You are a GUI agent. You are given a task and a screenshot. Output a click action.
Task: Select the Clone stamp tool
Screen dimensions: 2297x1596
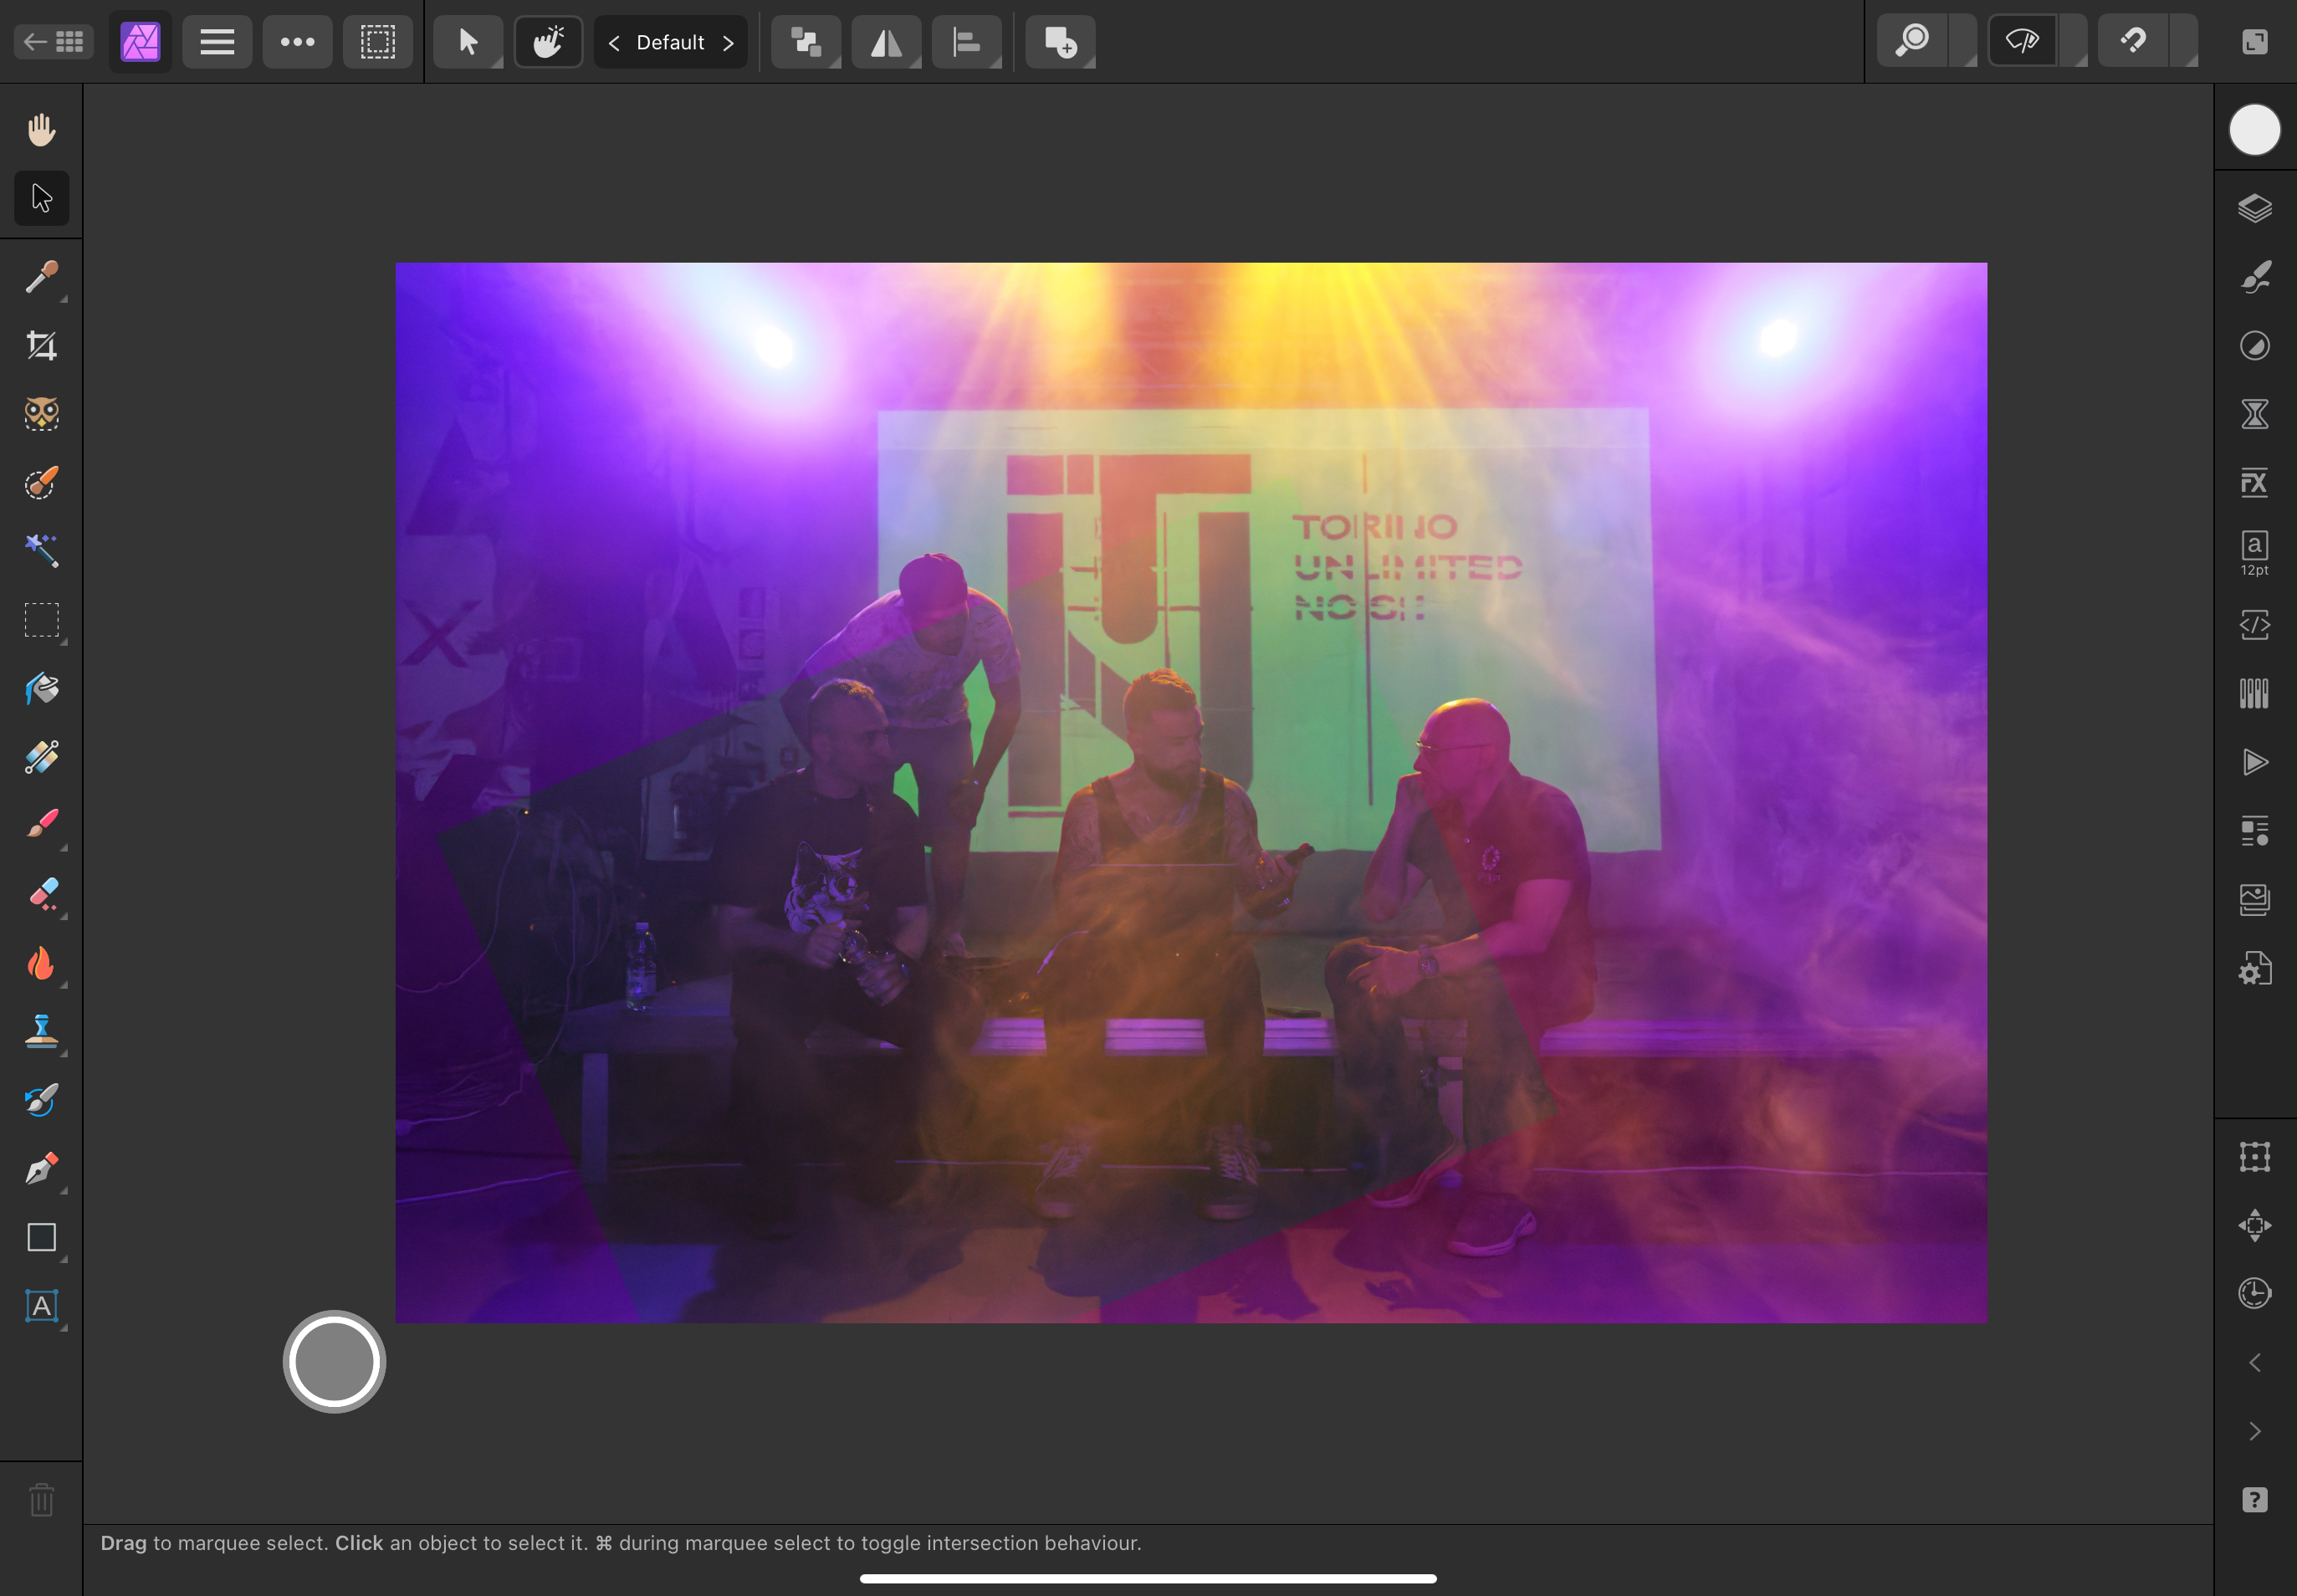[41, 1031]
